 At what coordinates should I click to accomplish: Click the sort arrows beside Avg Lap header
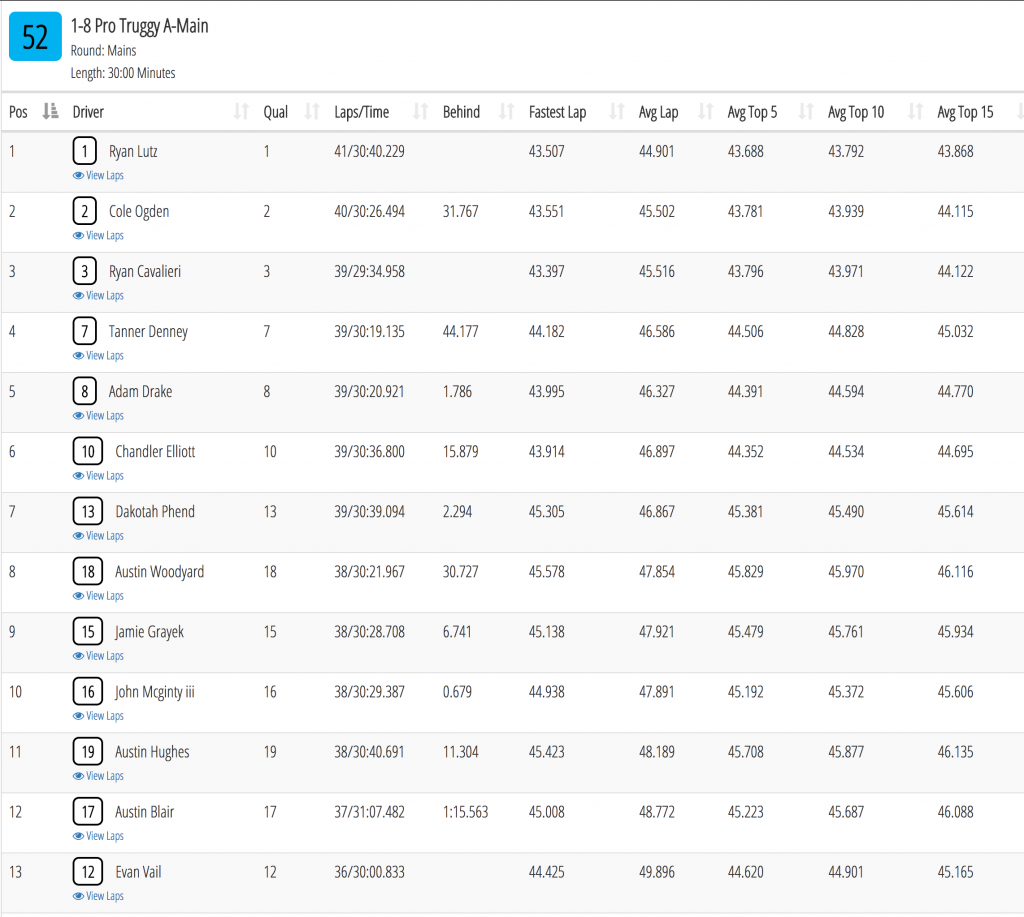coord(705,112)
